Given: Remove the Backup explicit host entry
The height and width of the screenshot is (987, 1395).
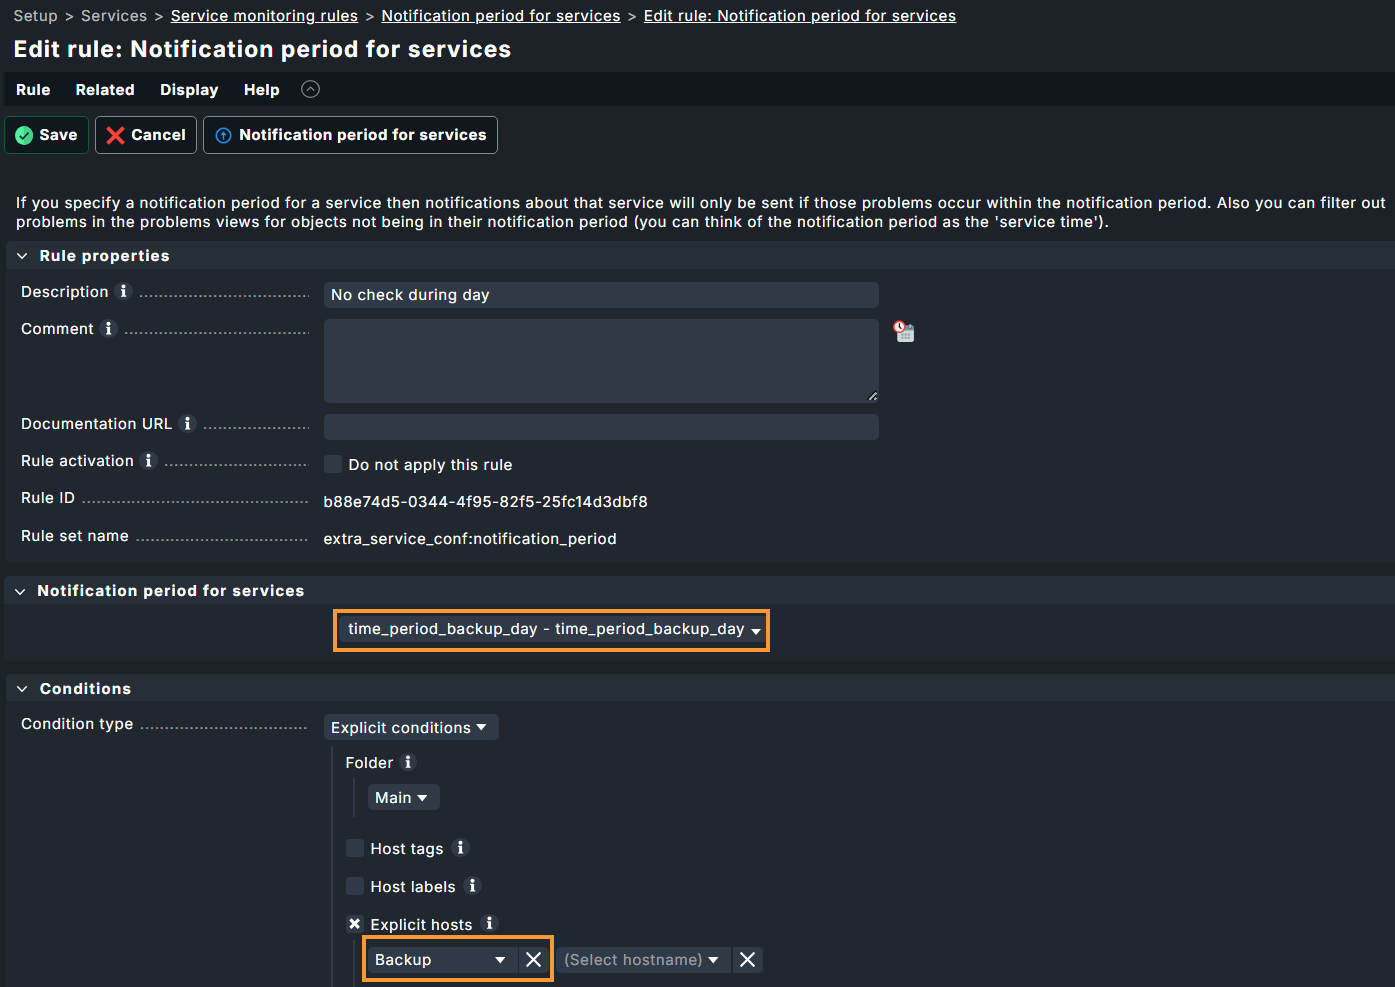Looking at the screenshot, I should (x=533, y=960).
